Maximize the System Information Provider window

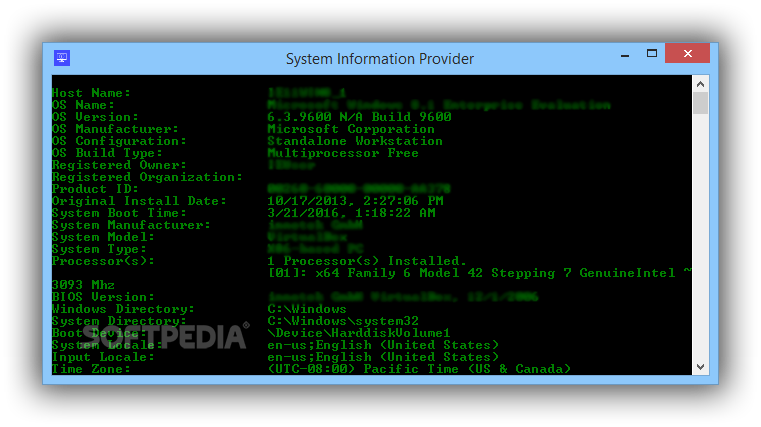[x=652, y=53]
